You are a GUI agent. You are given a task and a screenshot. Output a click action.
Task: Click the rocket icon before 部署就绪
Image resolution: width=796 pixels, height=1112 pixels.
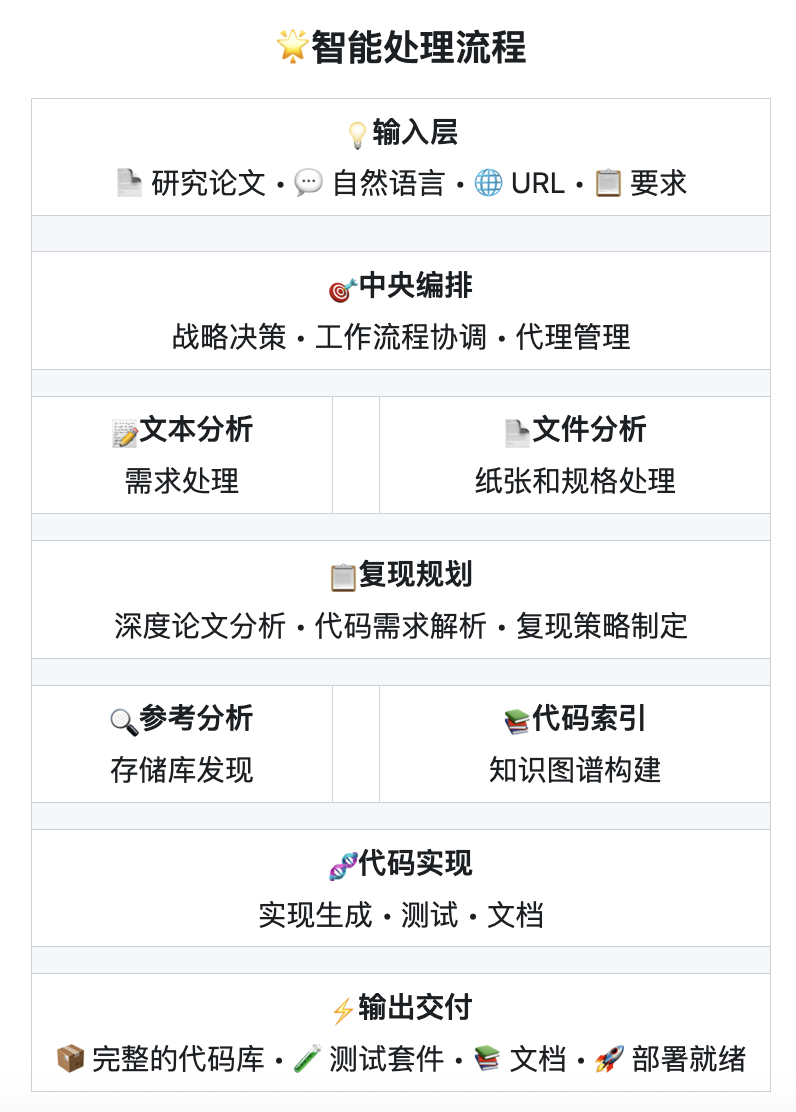(x=609, y=1059)
